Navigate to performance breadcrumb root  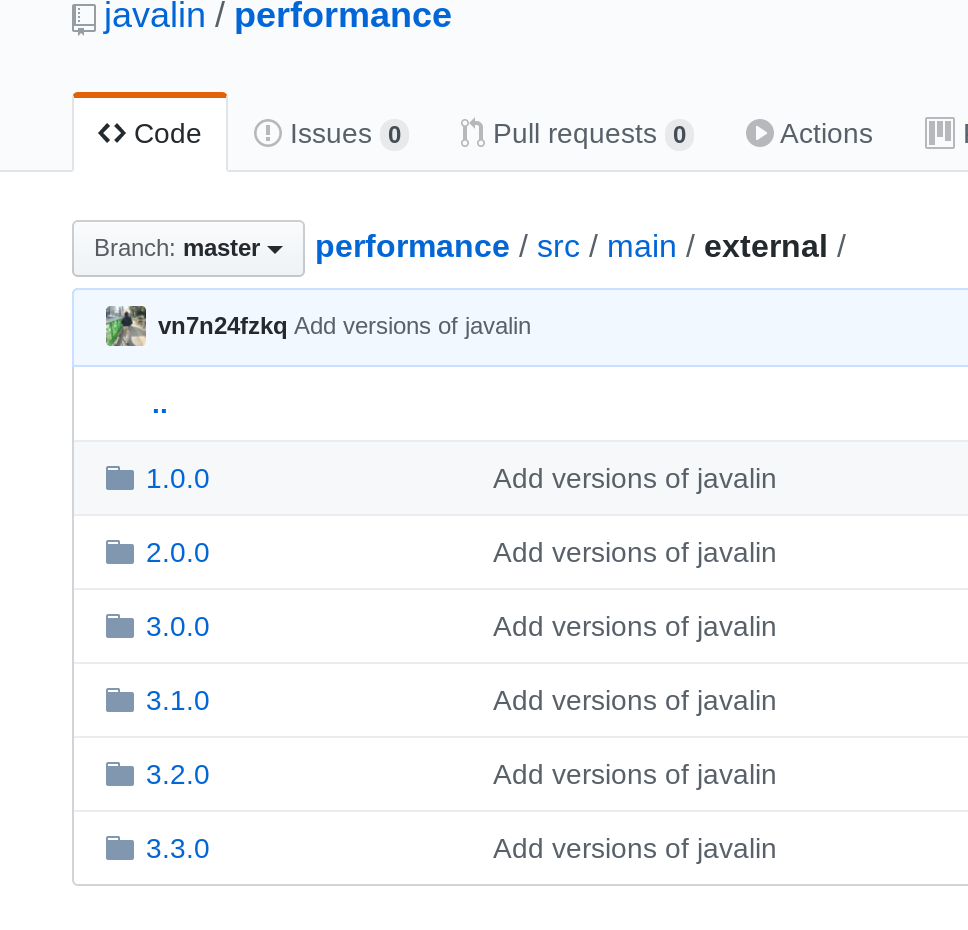(x=412, y=247)
